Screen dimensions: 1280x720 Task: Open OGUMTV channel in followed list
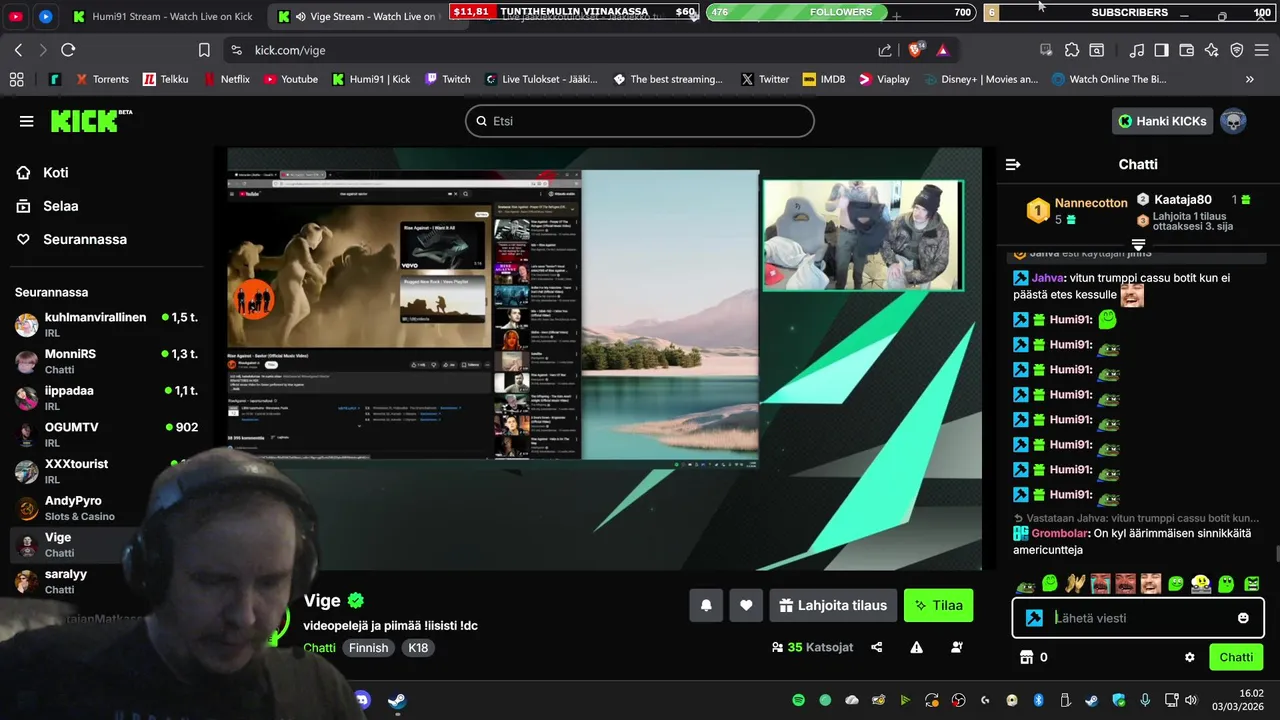[x=106, y=434]
